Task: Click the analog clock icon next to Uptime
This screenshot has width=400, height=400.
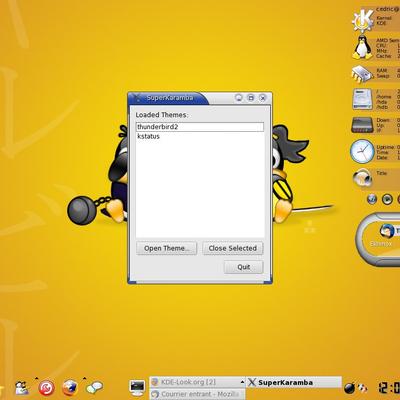Action: [x=362, y=151]
